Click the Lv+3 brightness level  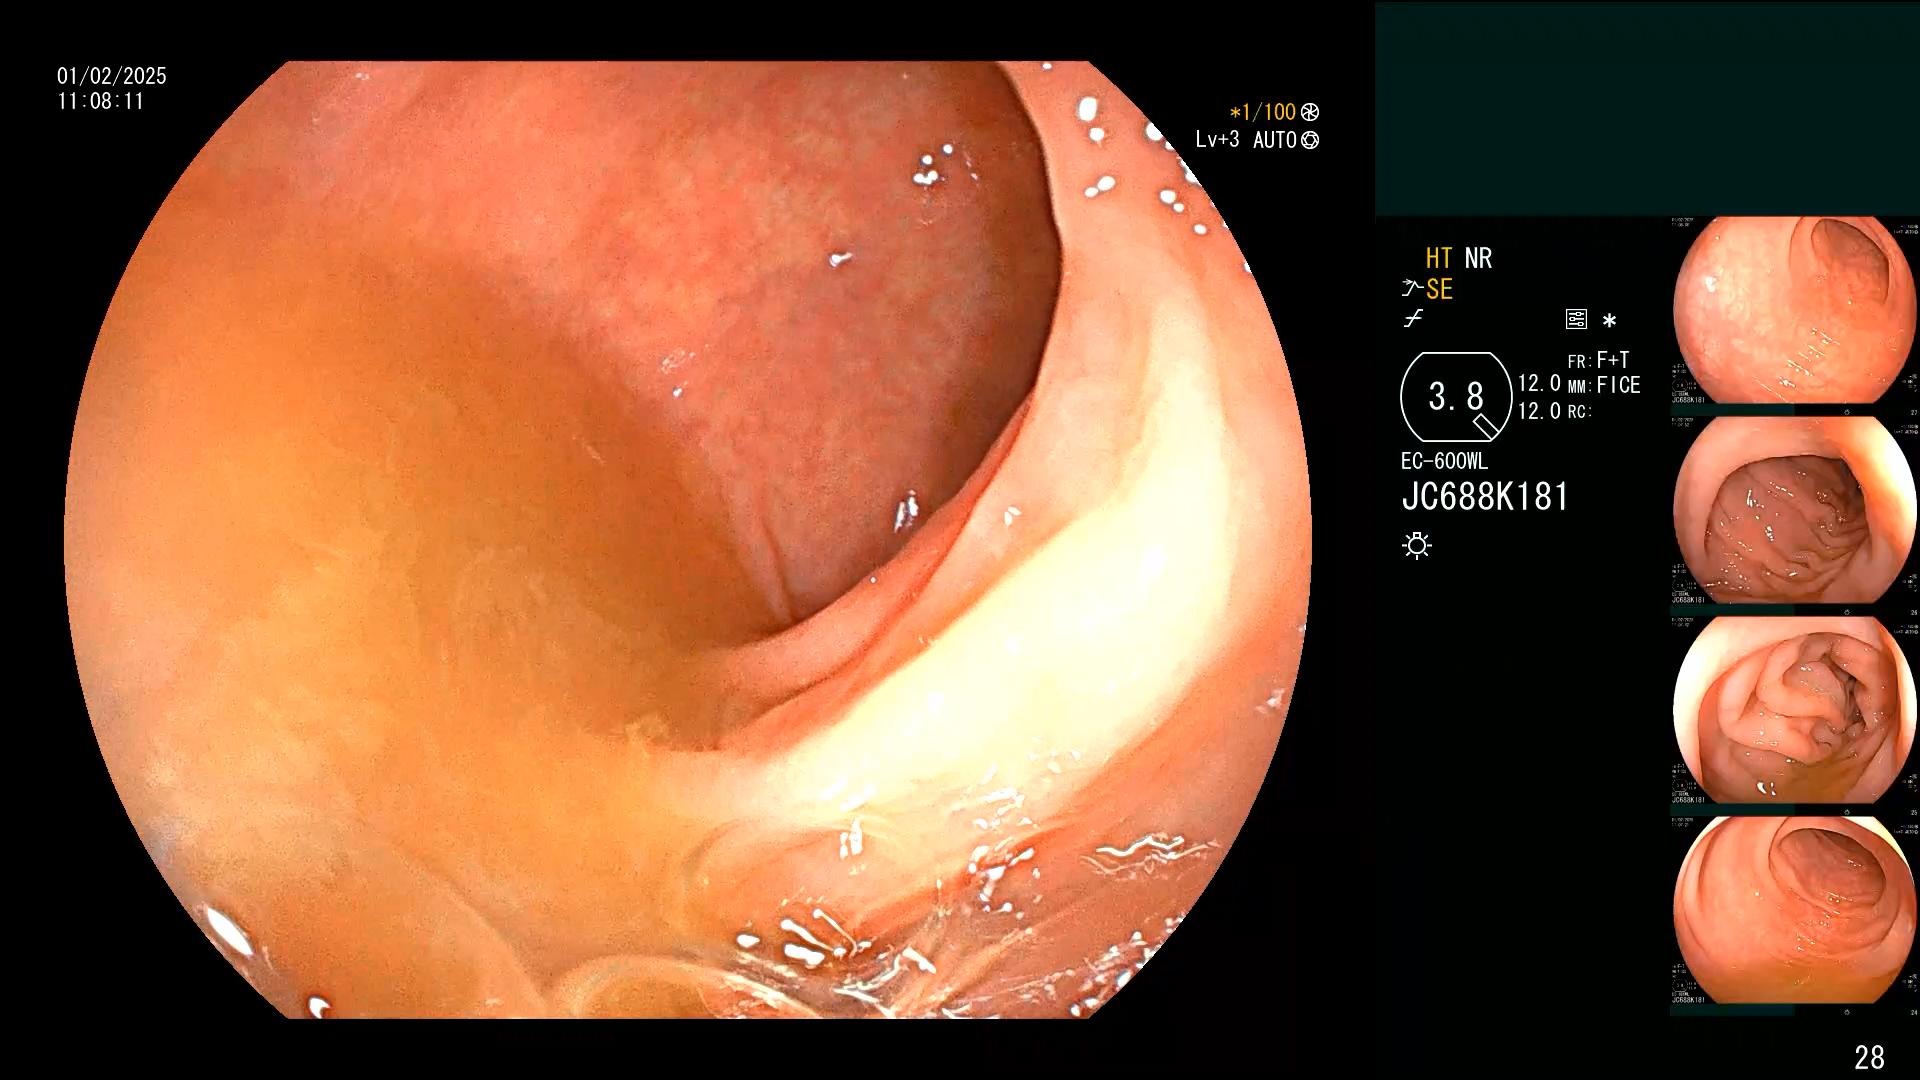pos(1217,139)
